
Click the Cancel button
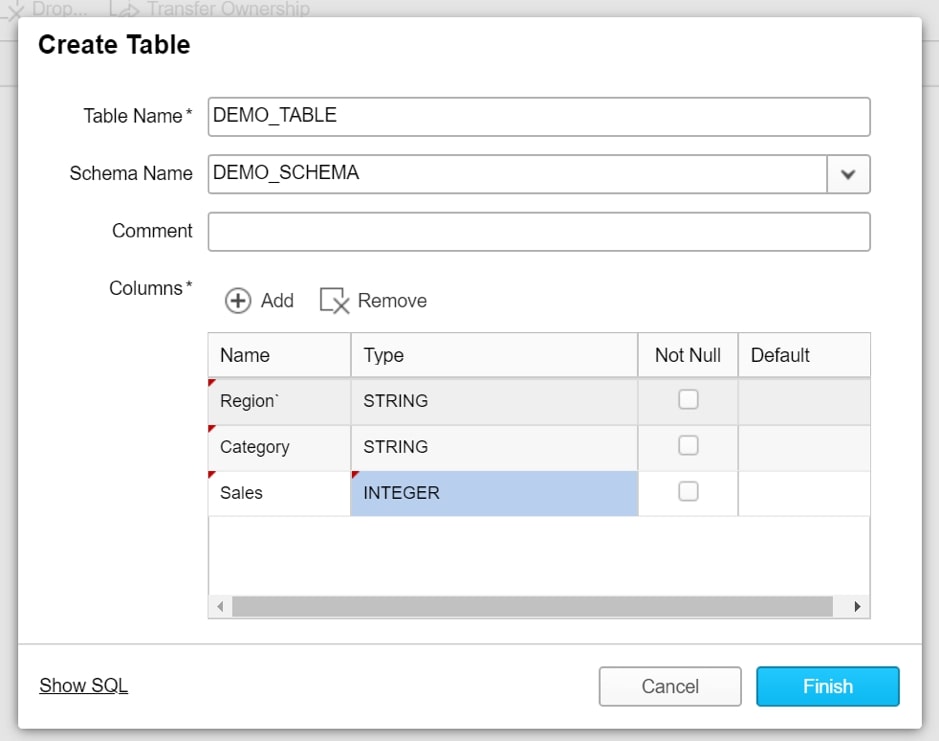tap(670, 686)
